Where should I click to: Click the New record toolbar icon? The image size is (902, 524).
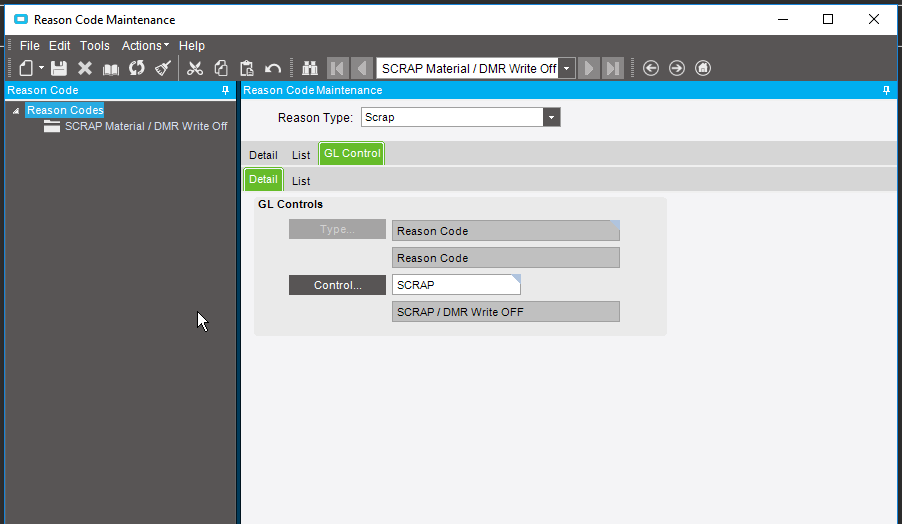tap(26, 68)
